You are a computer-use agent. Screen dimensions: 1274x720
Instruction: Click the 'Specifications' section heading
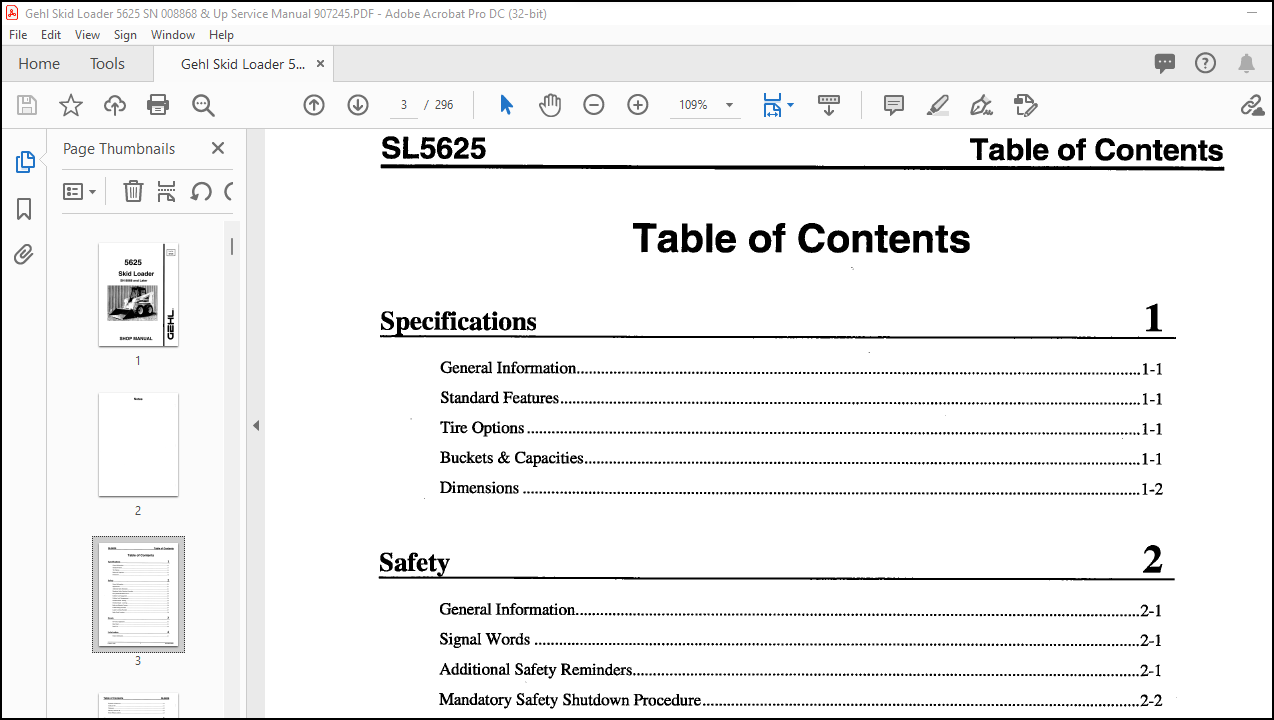[458, 321]
